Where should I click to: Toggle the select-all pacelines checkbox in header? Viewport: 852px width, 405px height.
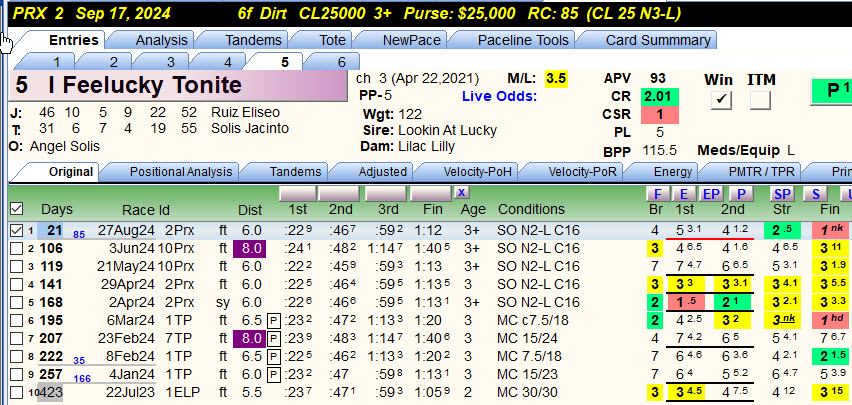[16, 209]
